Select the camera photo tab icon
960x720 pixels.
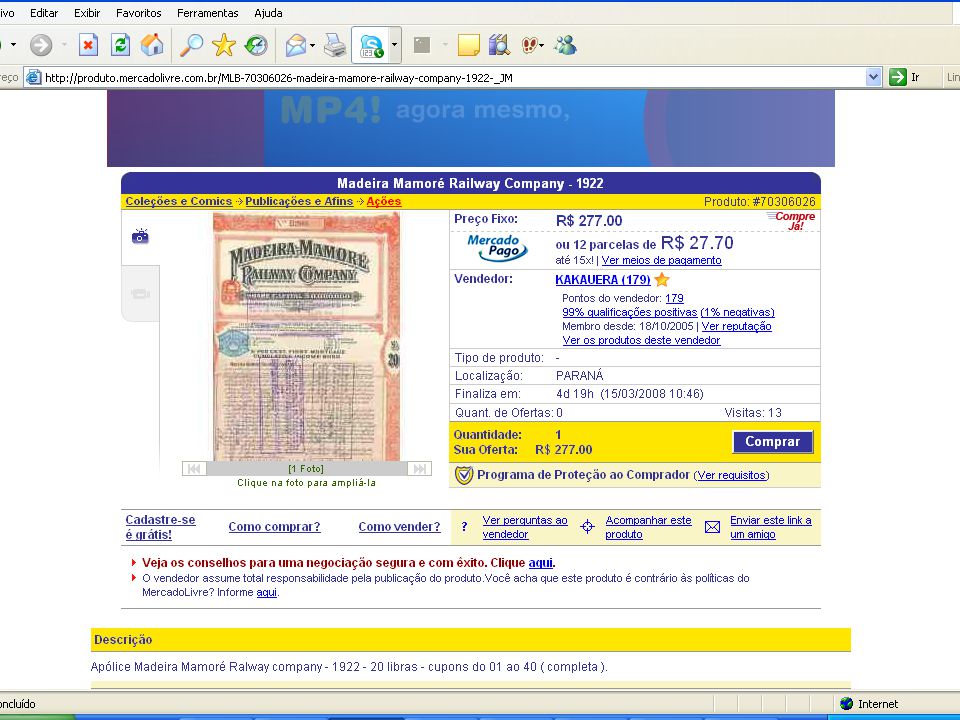tap(140, 236)
